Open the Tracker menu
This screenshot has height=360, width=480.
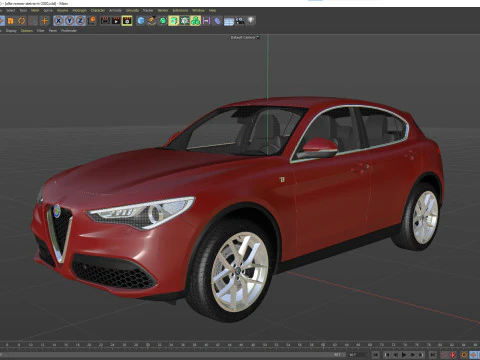[x=148, y=10]
